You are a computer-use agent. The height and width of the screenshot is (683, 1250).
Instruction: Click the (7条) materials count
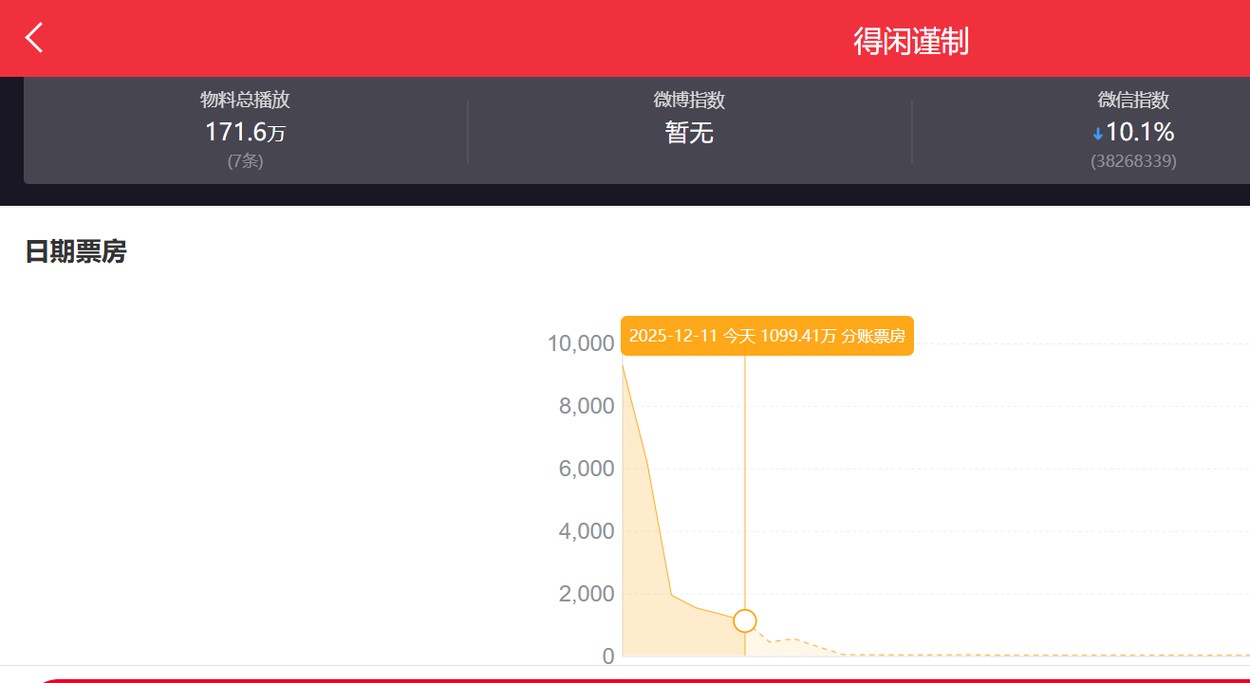pos(245,161)
